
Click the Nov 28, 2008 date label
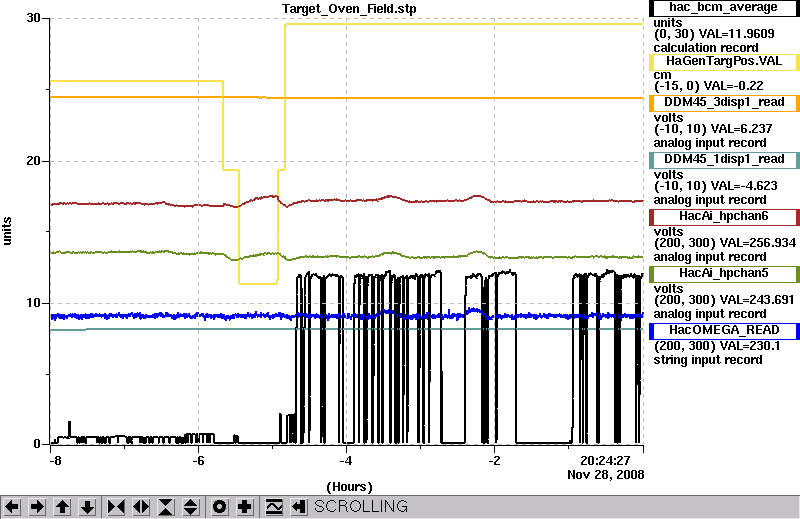[606, 475]
